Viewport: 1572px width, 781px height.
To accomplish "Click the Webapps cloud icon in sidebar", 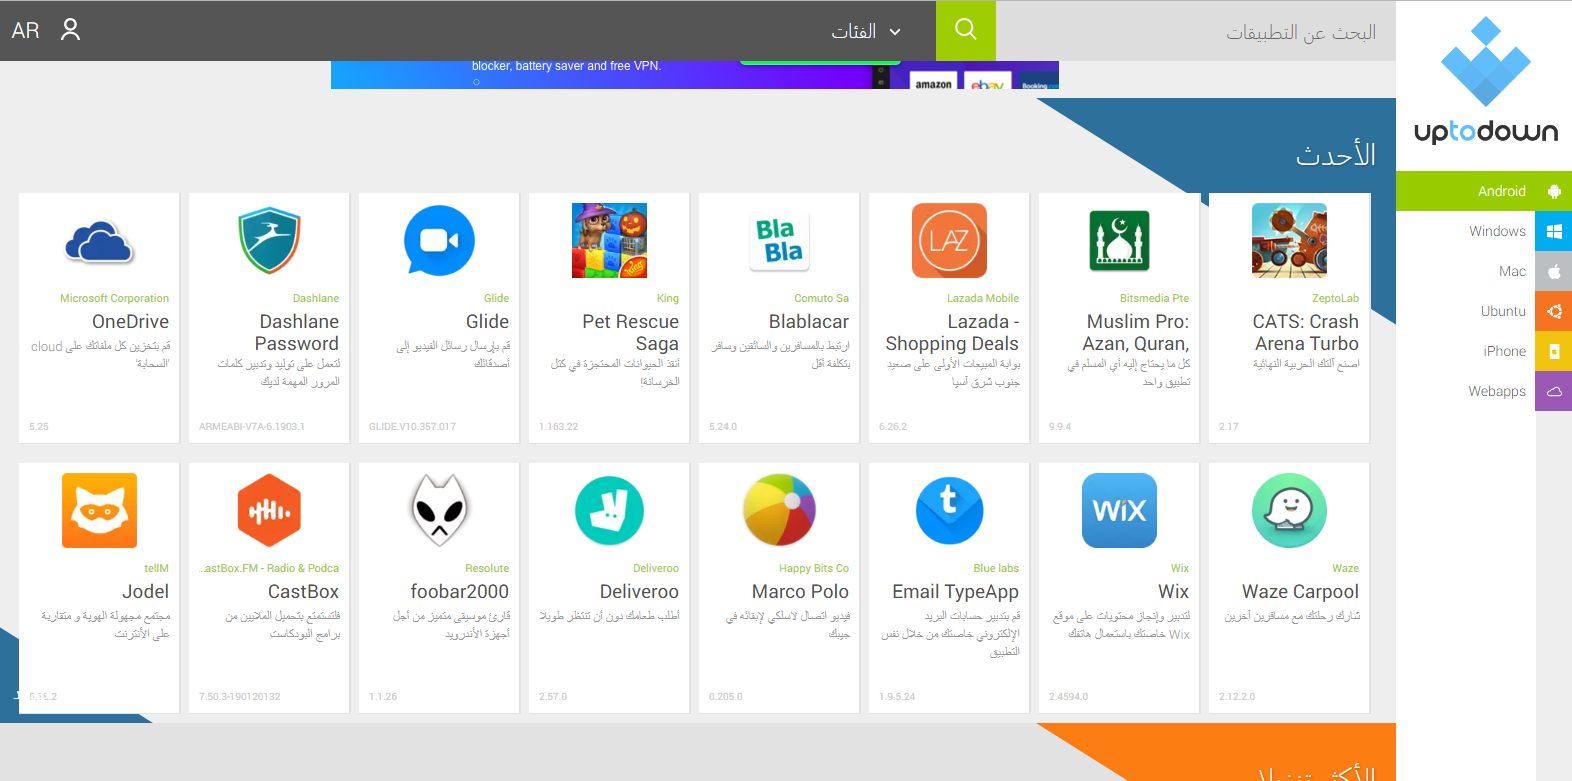I will point(1554,391).
